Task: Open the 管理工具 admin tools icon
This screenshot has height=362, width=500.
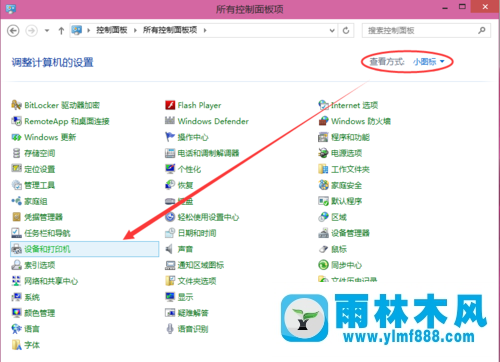Action: (16, 185)
